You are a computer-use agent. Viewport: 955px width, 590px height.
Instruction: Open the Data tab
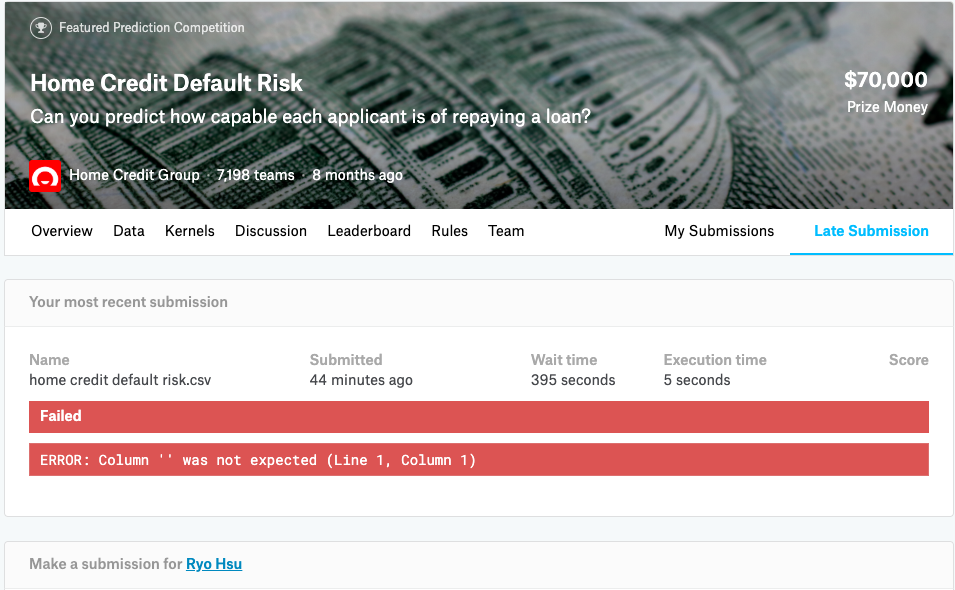129,231
